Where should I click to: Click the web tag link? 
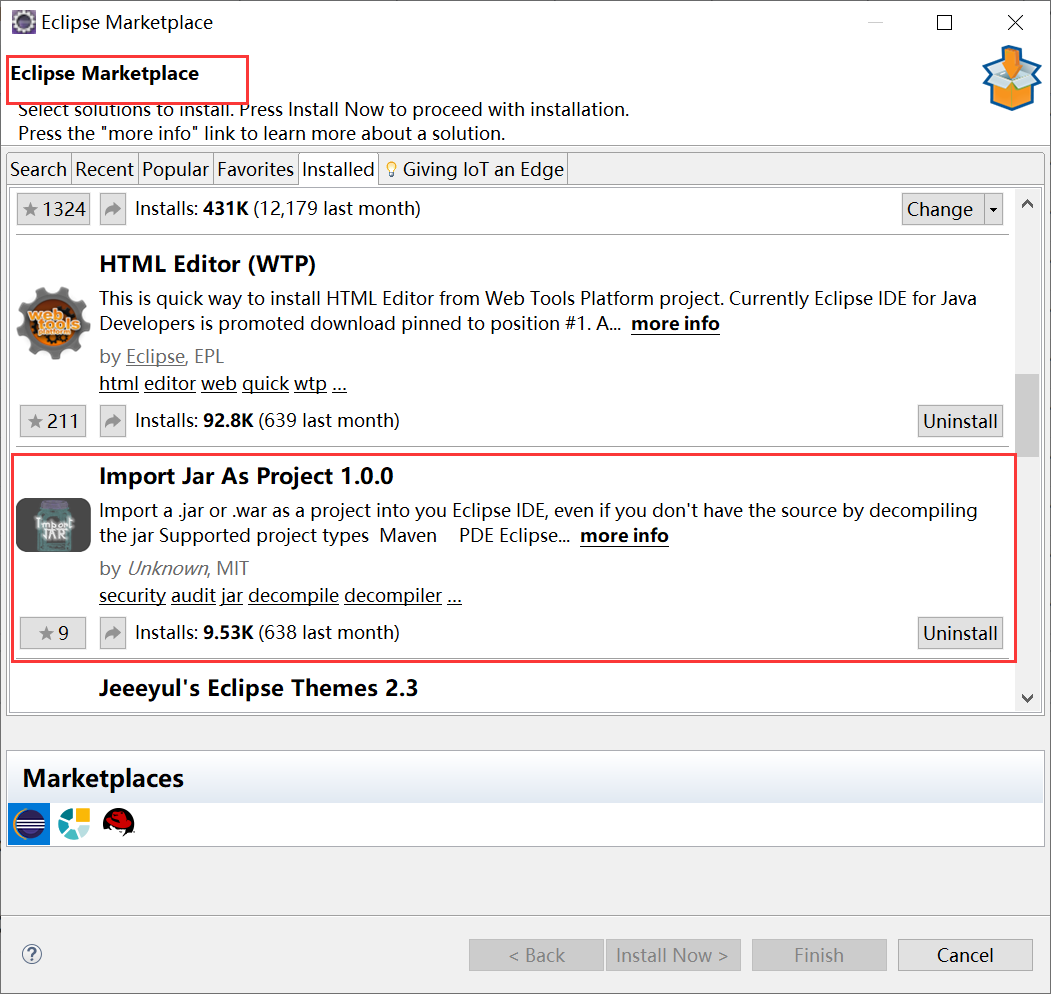pyautogui.click(x=219, y=383)
